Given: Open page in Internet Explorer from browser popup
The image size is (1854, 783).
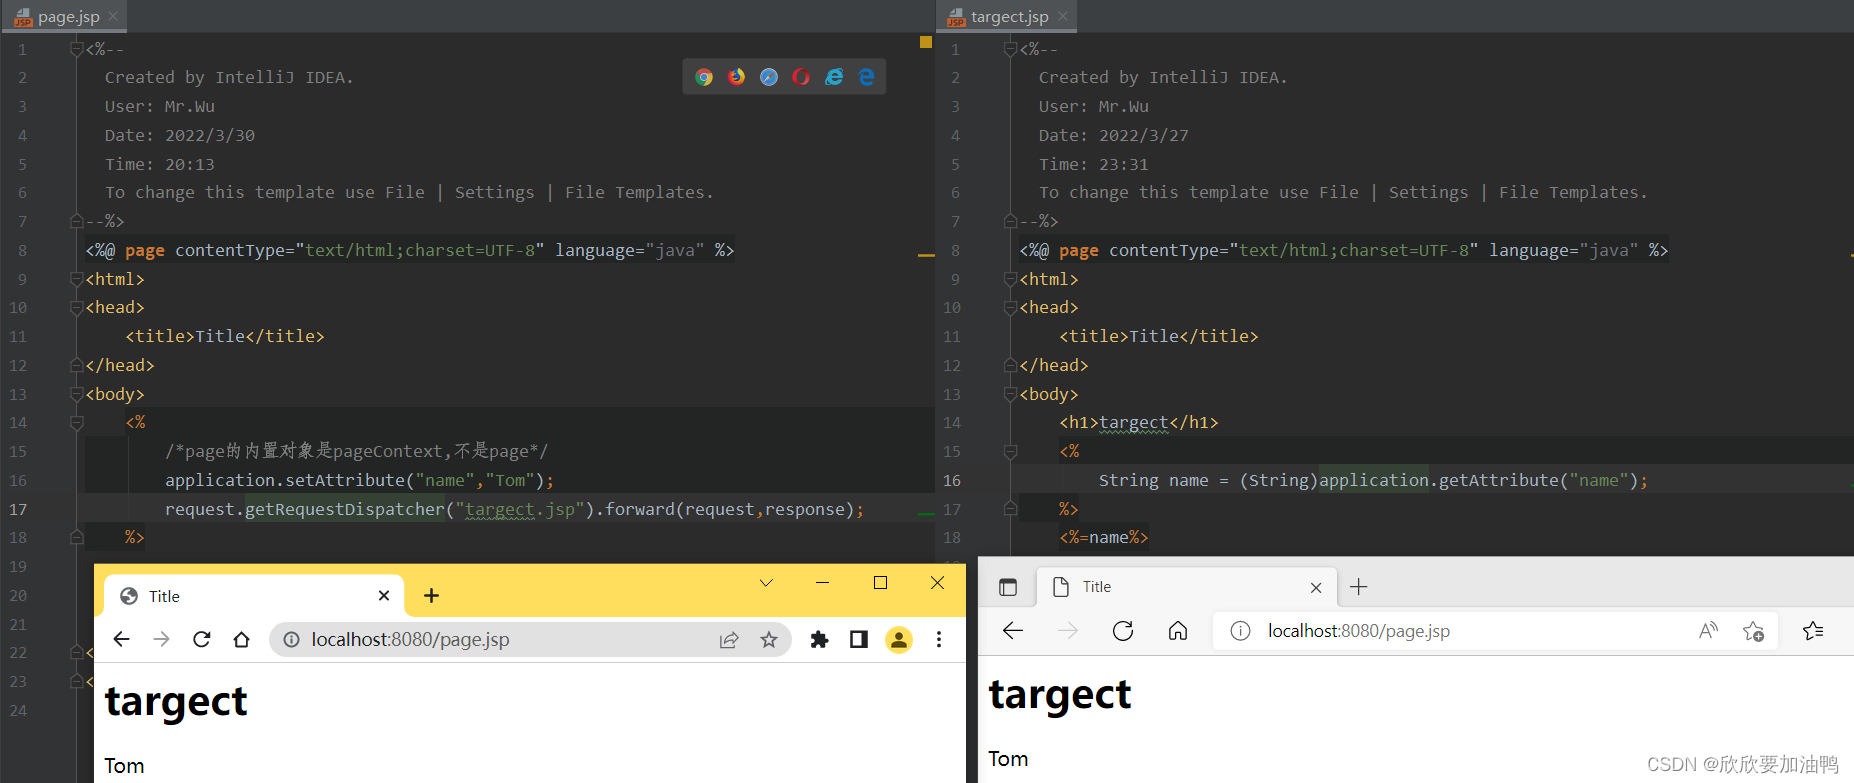Looking at the screenshot, I should 834,77.
